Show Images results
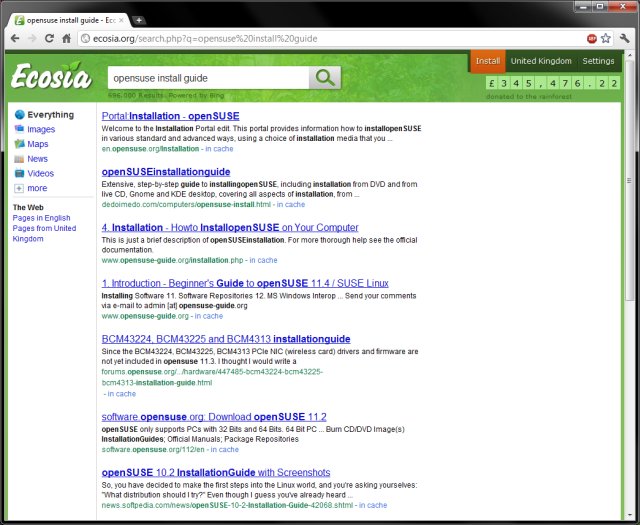640x525 pixels. (41, 129)
